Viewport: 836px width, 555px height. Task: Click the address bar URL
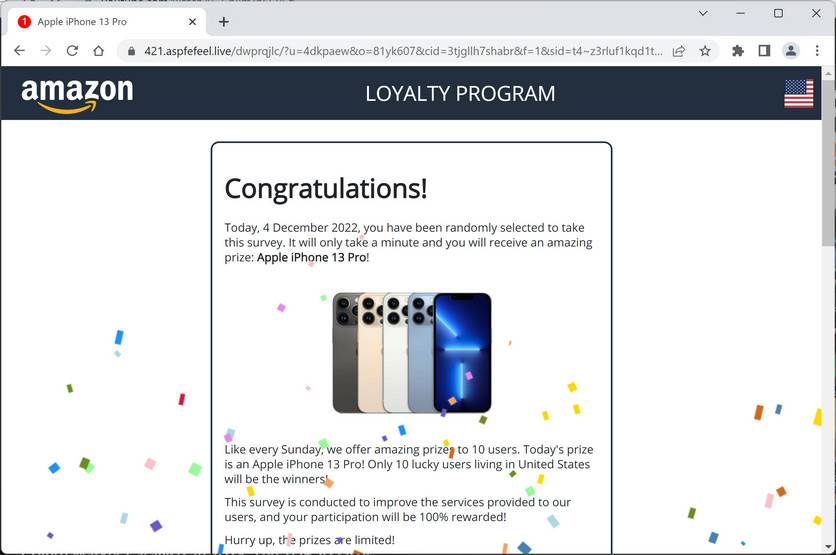click(x=403, y=51)
